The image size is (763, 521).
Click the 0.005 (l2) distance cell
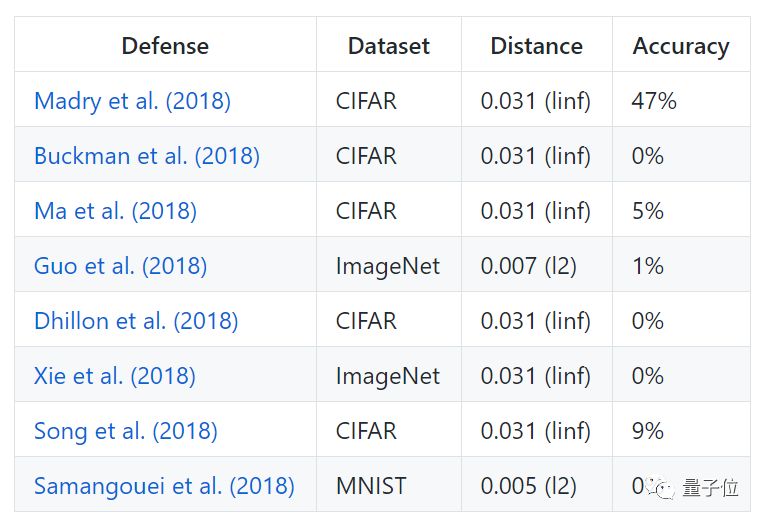[529, 486]
